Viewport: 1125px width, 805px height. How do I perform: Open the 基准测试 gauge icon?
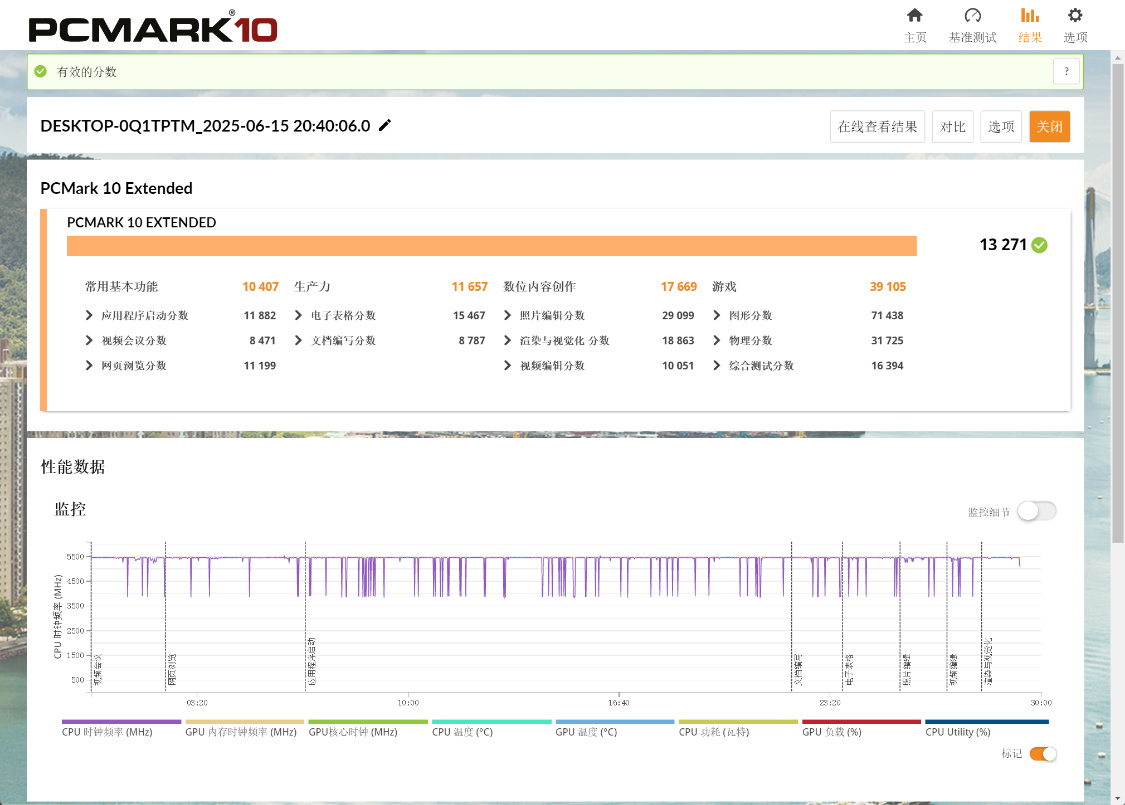point(972,16)
